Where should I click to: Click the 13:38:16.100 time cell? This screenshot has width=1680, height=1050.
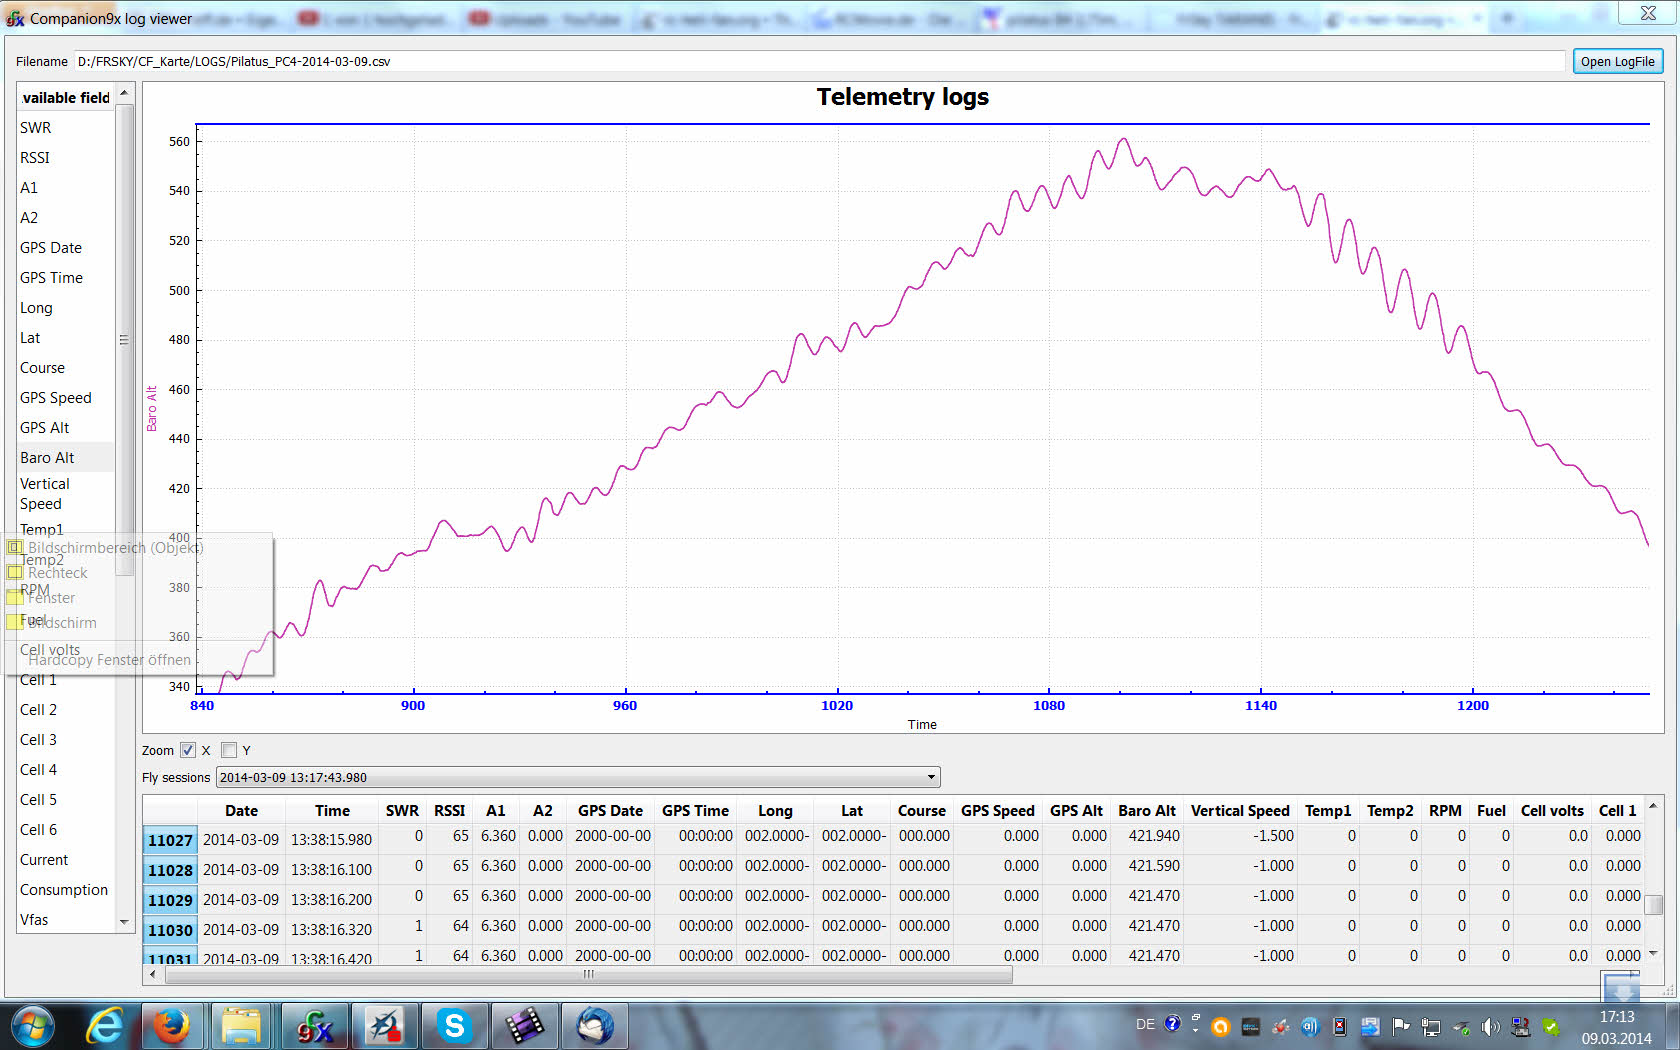coord(332,870)
